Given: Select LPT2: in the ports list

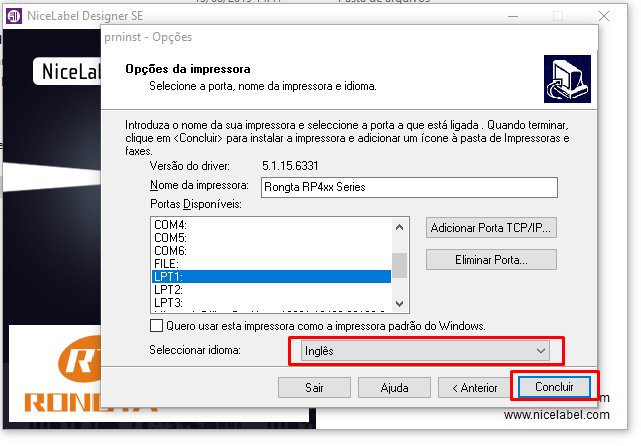Looking at the screenshot, I should click(271, 290).
